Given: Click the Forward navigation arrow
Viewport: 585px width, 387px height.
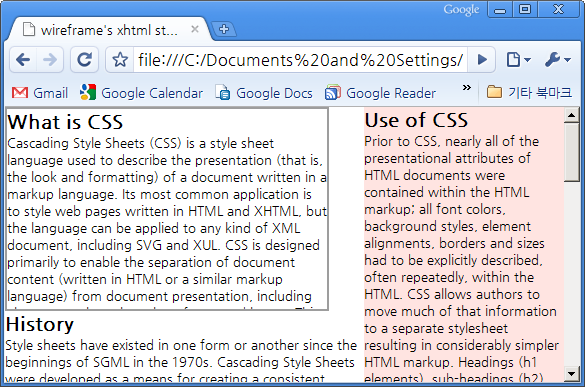Looking at the screenshot, I should (50, 60).
